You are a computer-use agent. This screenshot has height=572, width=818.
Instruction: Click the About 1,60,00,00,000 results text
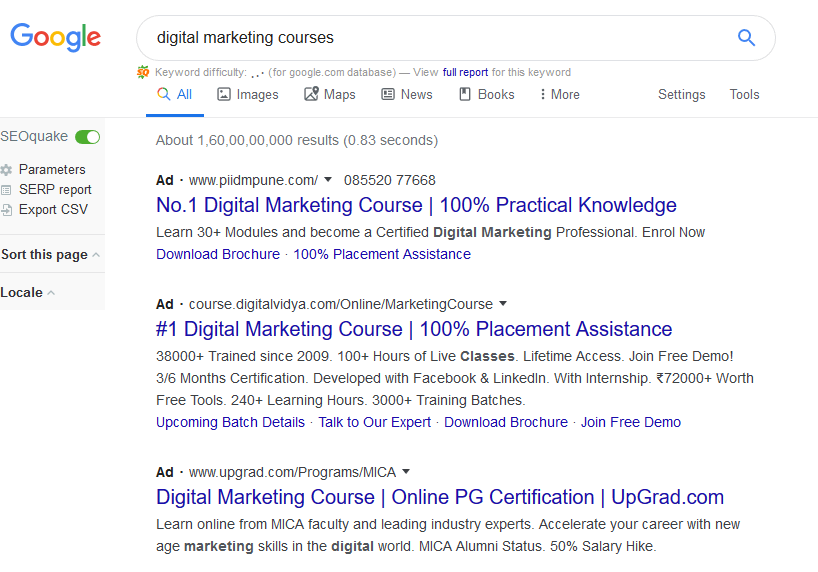click(297, 140)
